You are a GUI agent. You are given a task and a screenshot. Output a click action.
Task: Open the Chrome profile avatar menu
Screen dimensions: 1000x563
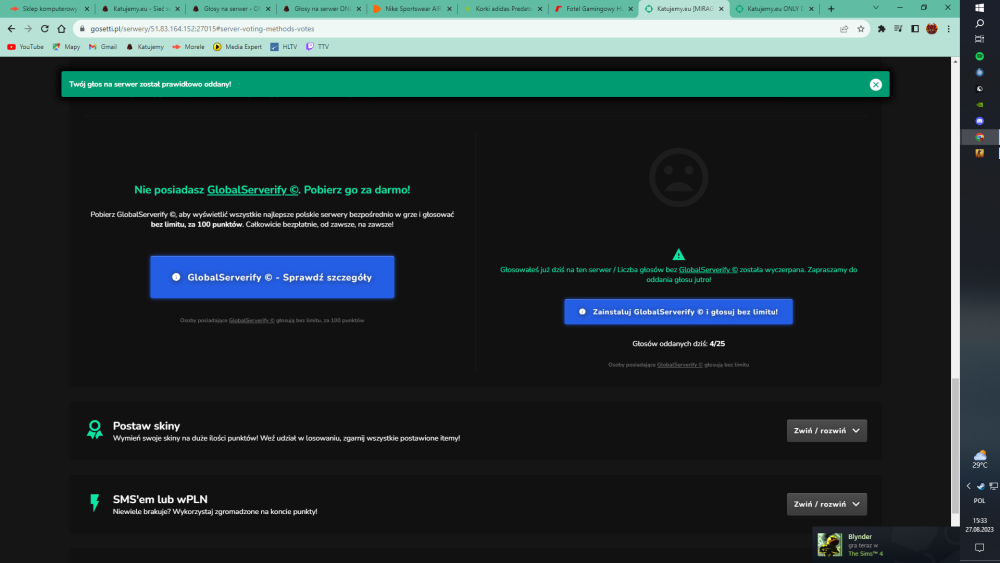pyautogui.click(x=932, y=29)
